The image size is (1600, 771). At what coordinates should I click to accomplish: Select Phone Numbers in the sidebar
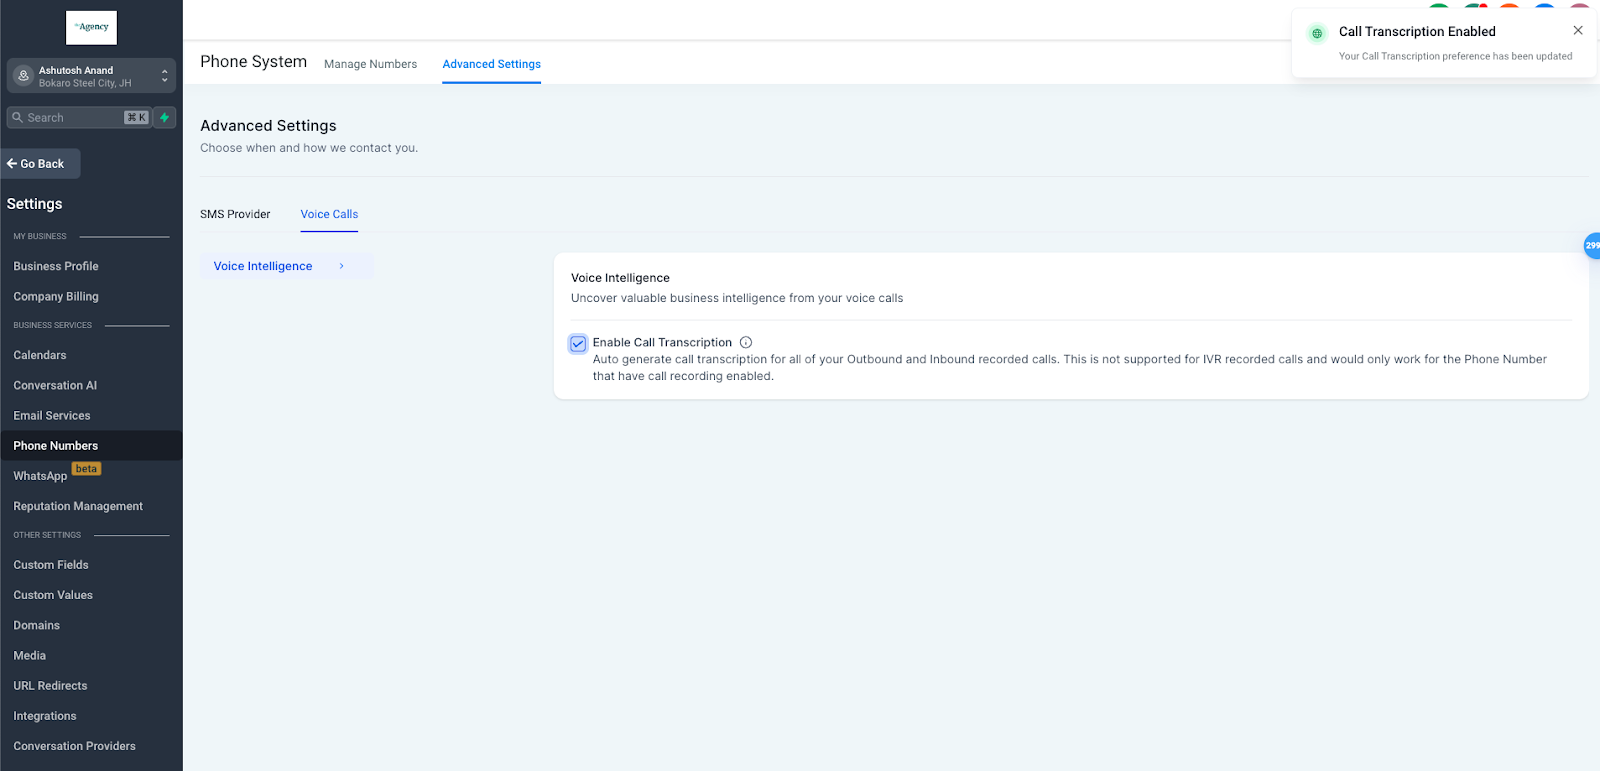tap(91, 446)
